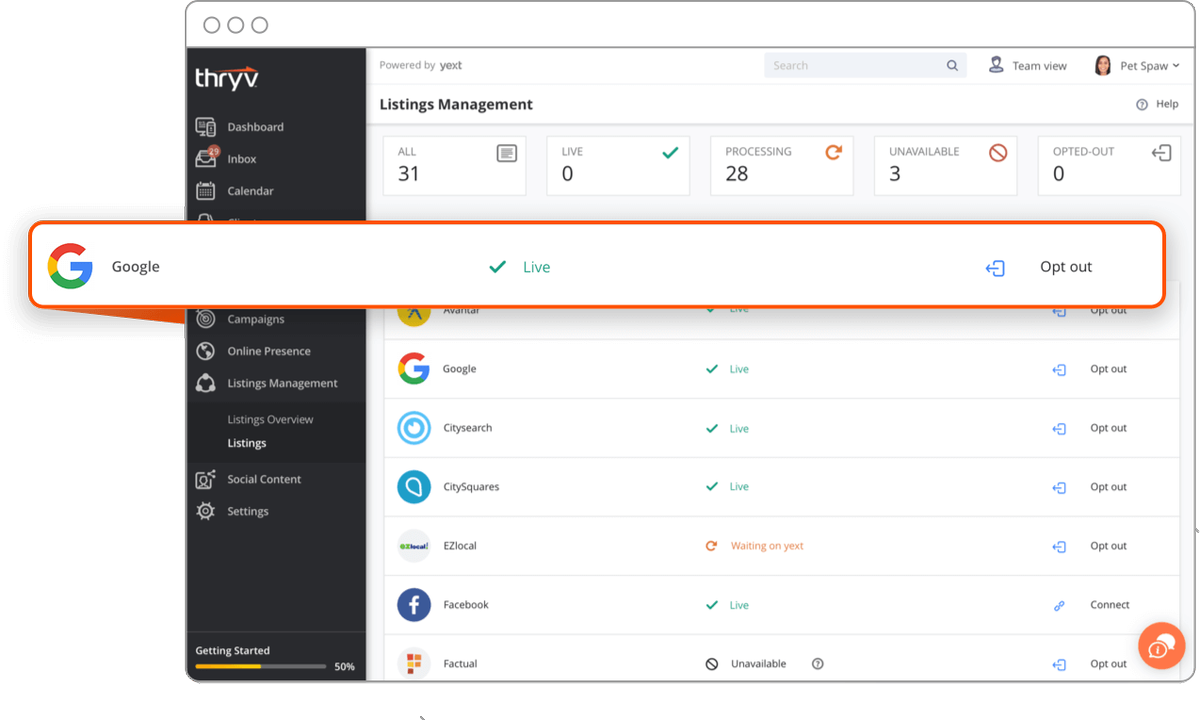Screen dimensions: 1200x720
Task: Click the search magnifier icon
Action: 952,66
